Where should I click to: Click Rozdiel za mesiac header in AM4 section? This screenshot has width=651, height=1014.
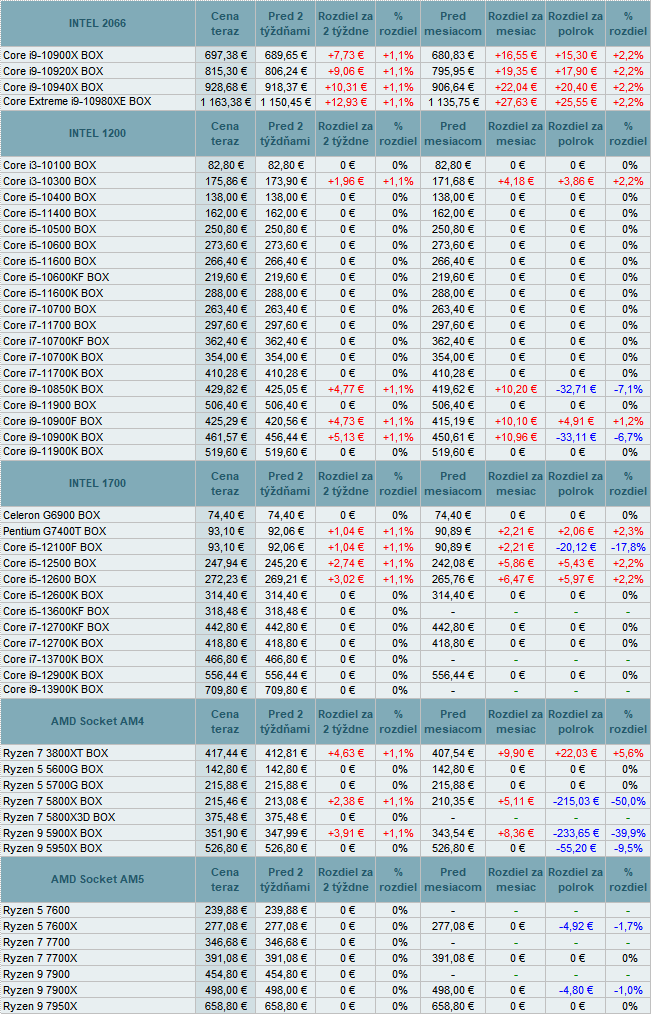tap(515, 722)
